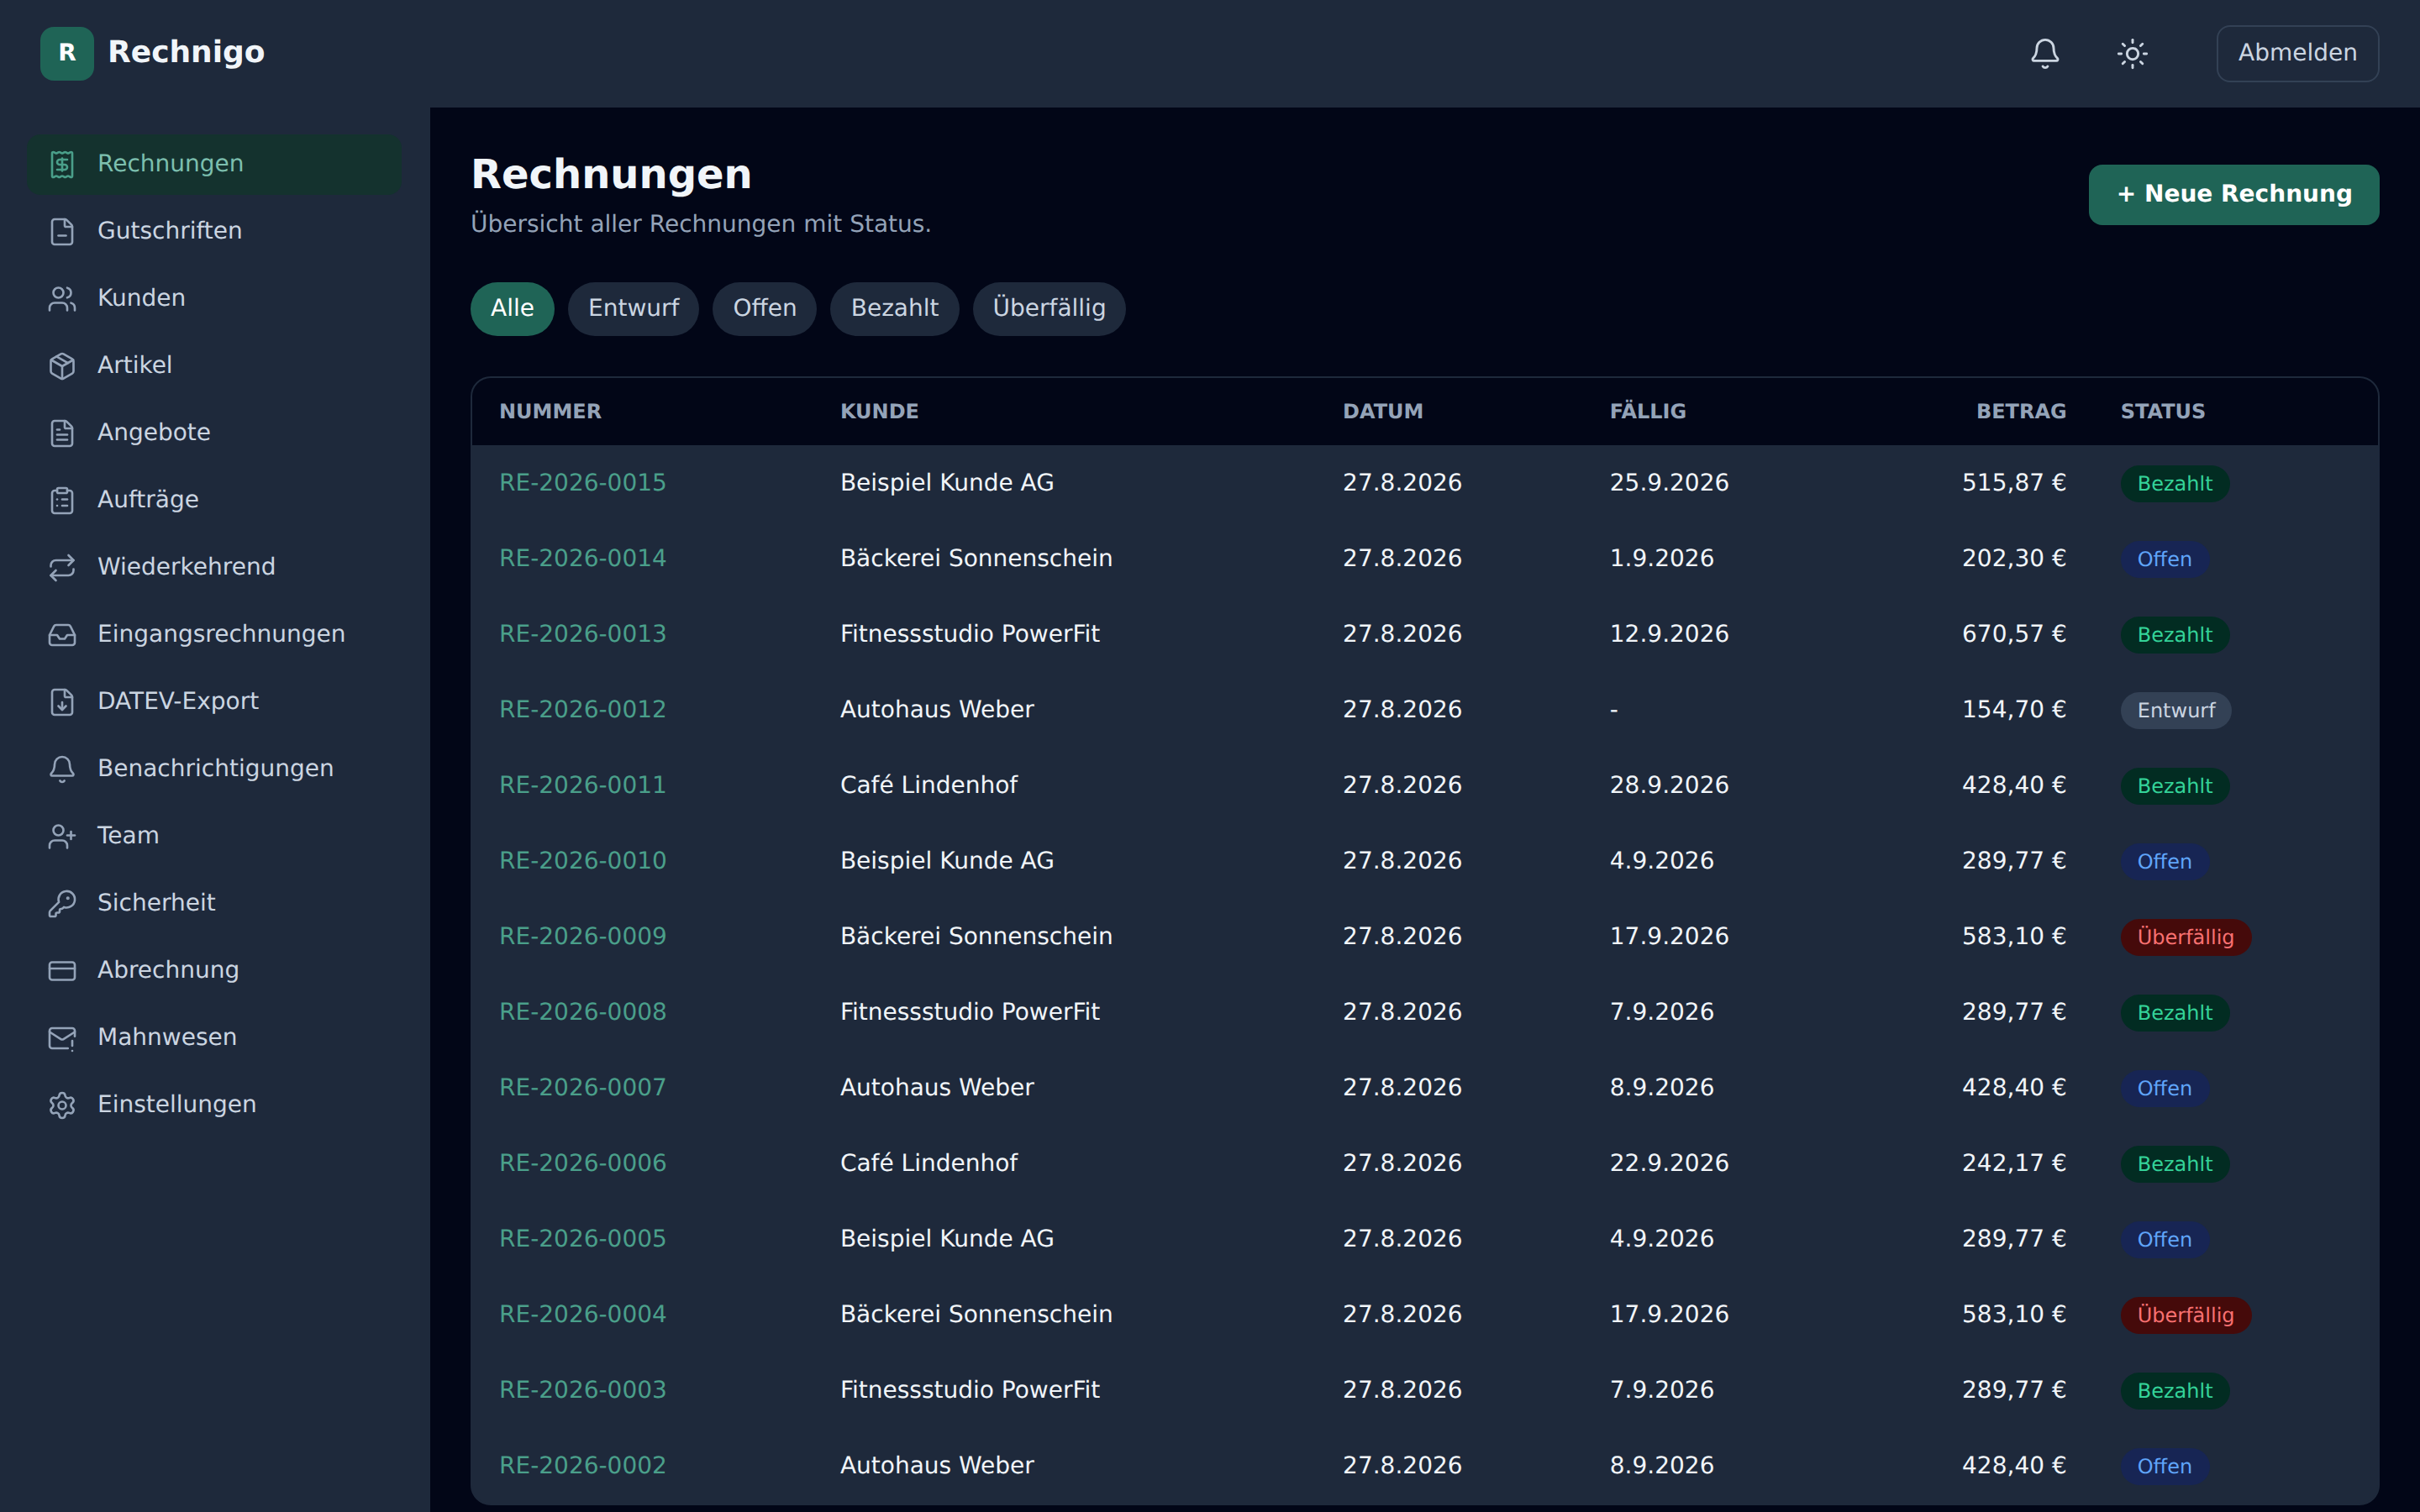Click the Angebote file icon
The width and height of the screenshot is (2420, 1512).
tap(62, 432)
